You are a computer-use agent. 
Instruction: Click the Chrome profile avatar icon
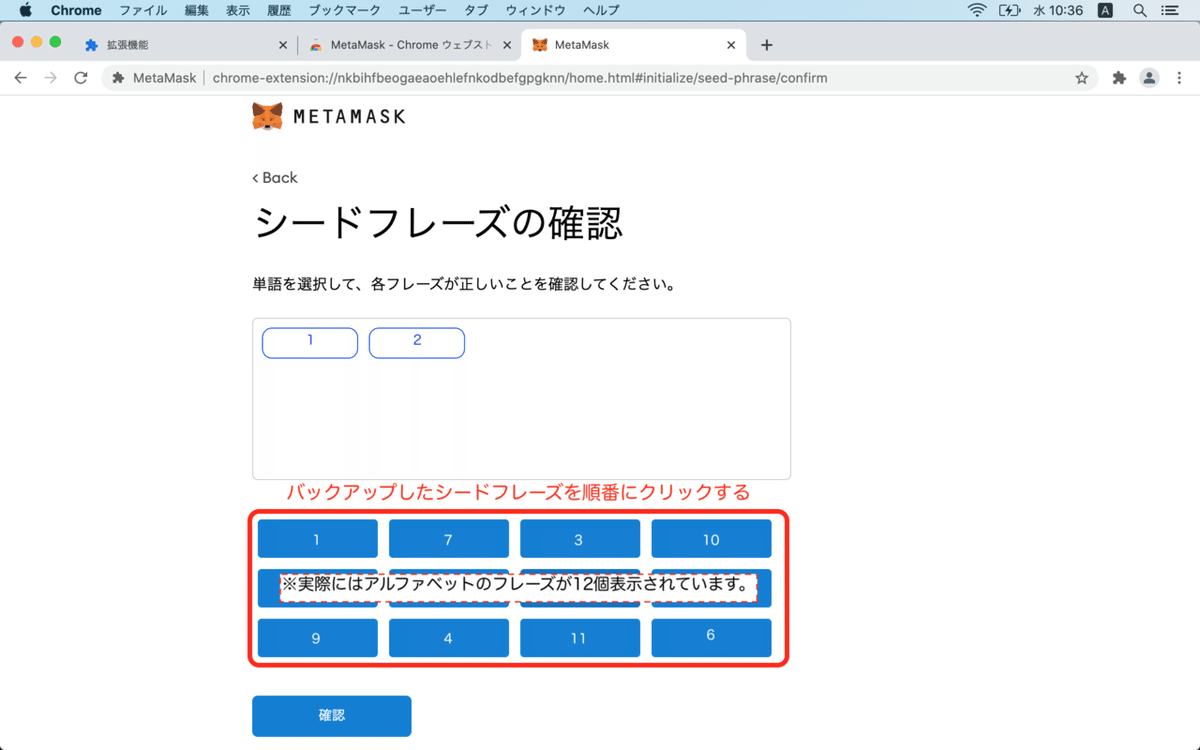1148,77
